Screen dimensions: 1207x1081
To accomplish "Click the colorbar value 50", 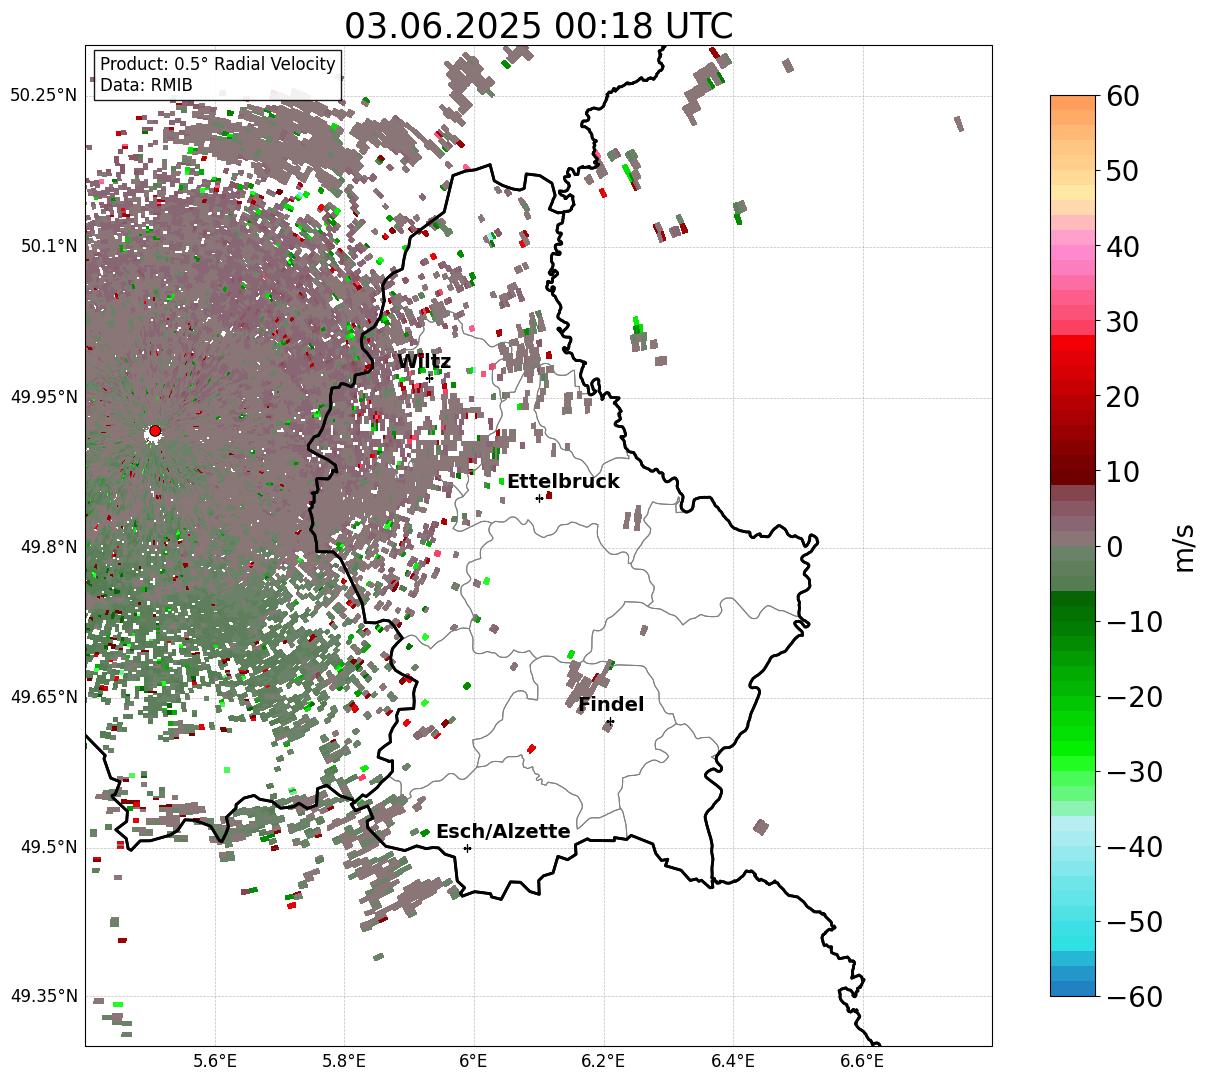I will [1124, 171].
